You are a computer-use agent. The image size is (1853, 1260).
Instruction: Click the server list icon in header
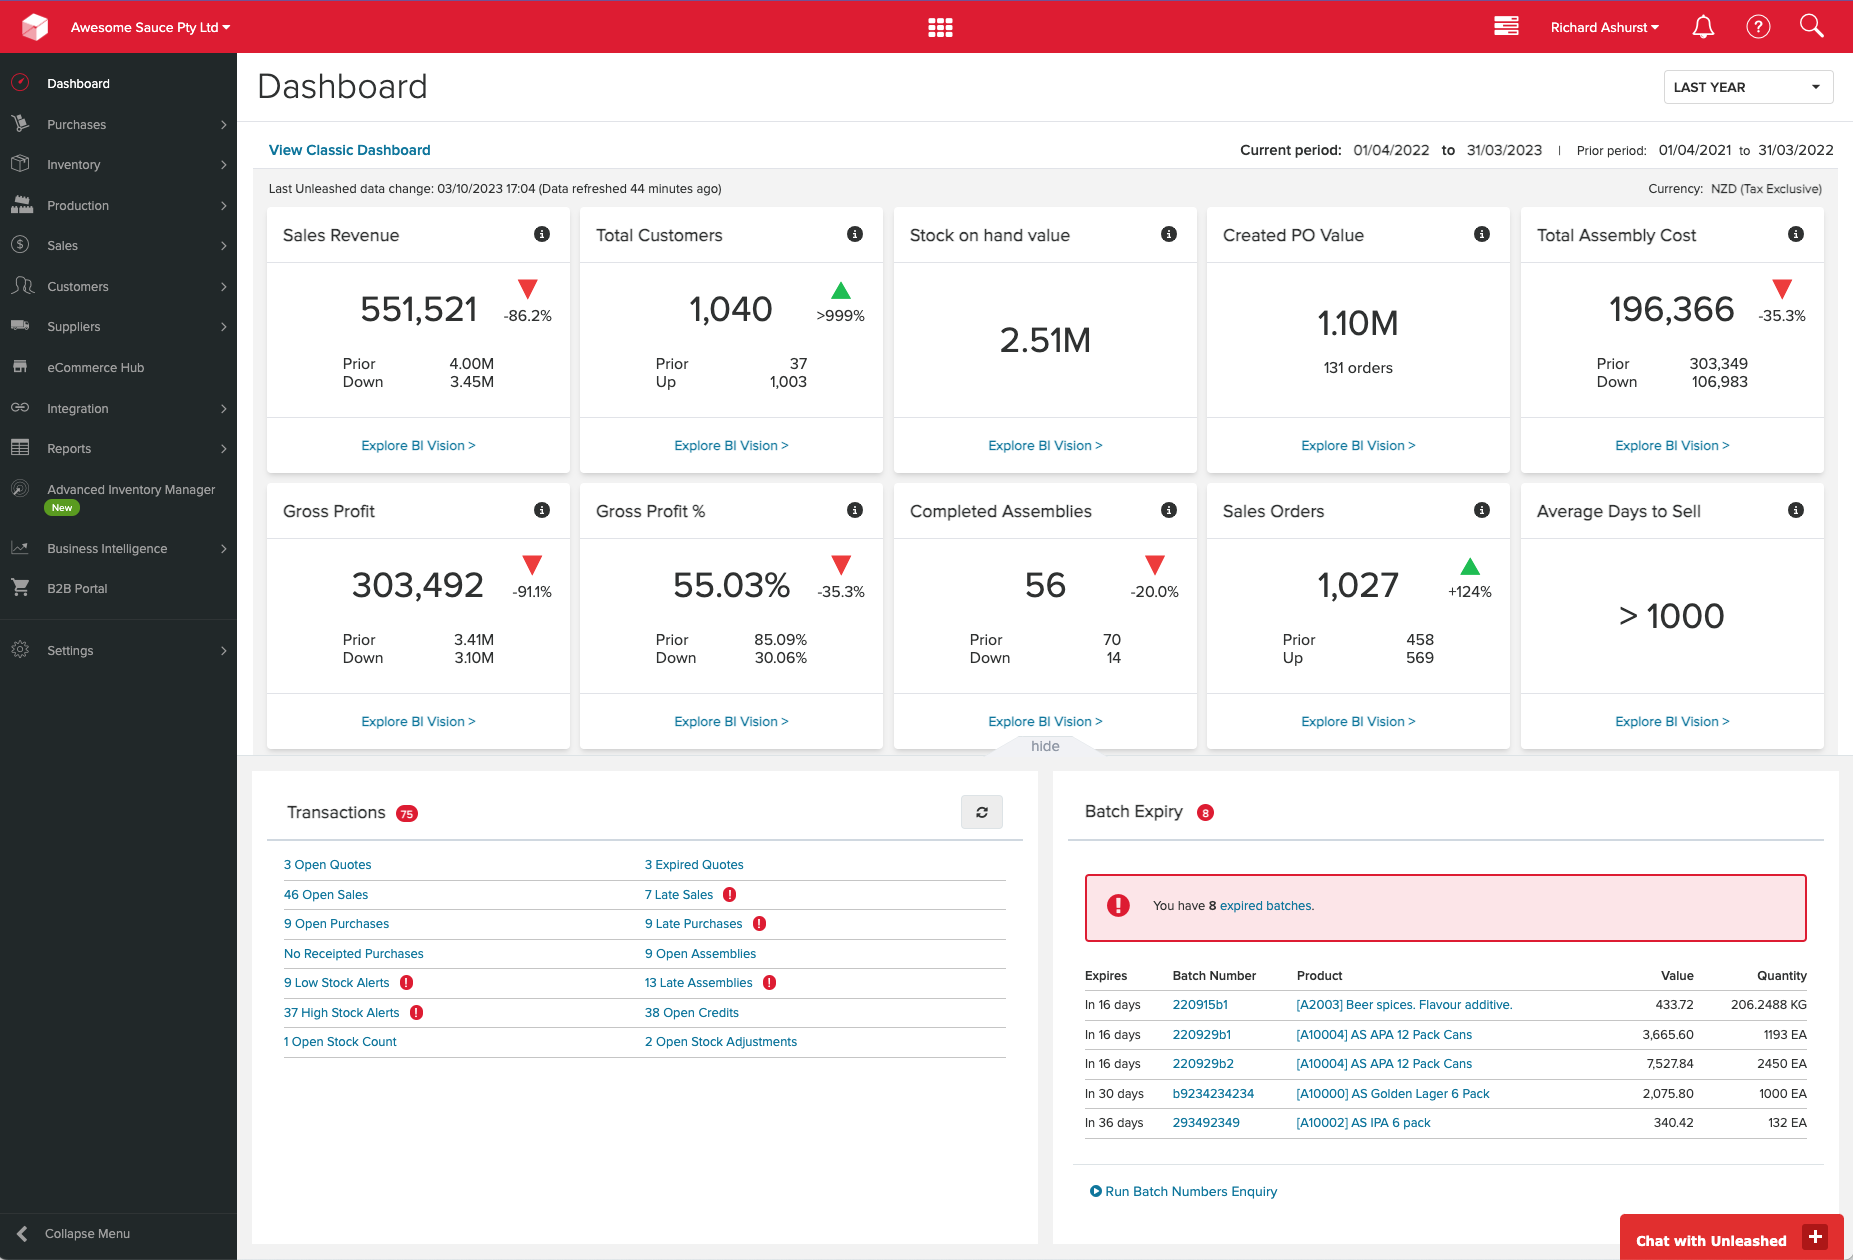(1506, 26)
